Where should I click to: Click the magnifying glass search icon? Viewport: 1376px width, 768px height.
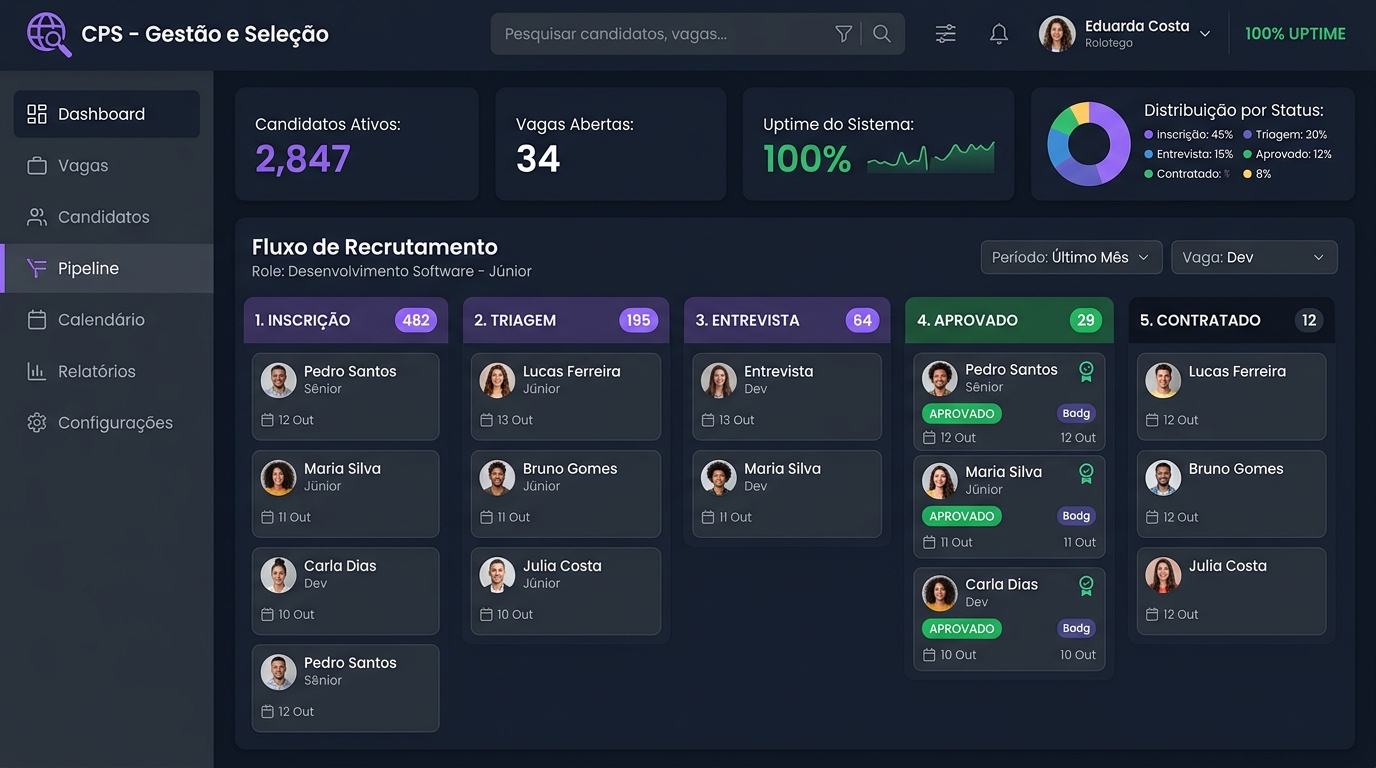882,34
